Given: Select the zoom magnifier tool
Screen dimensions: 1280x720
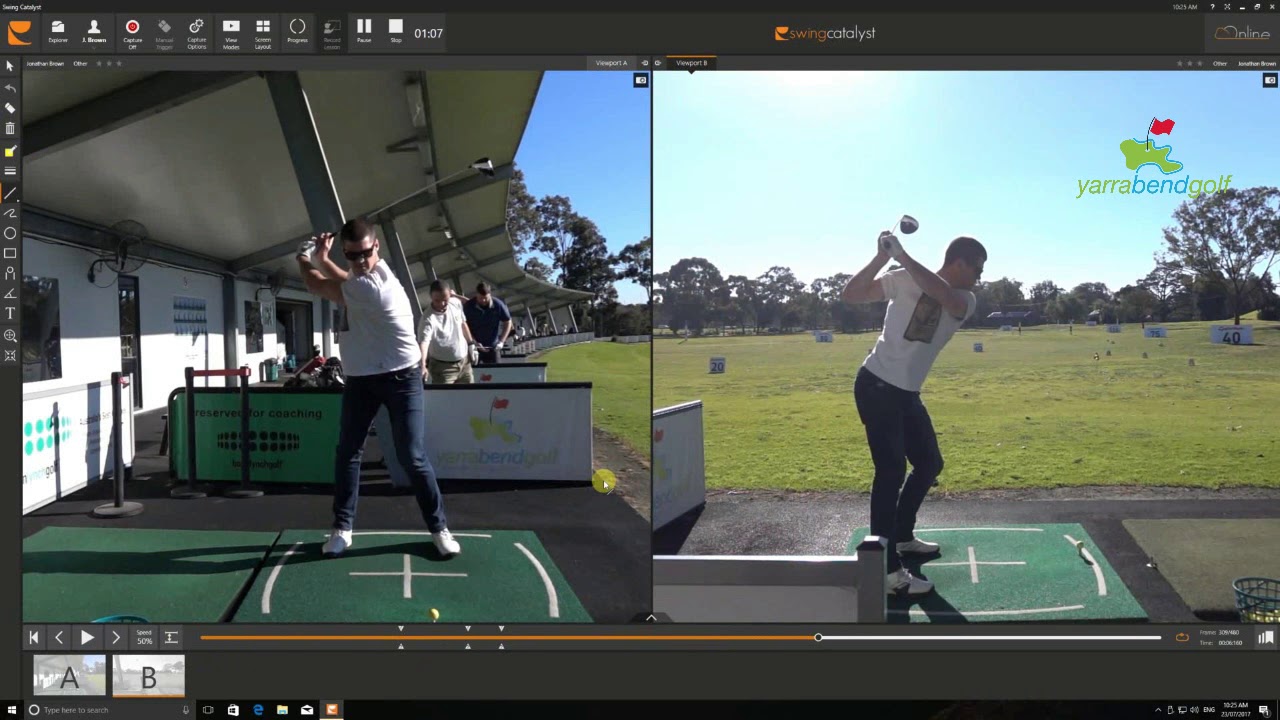Looking at the screenshot, I should click(x=10, y=335).
